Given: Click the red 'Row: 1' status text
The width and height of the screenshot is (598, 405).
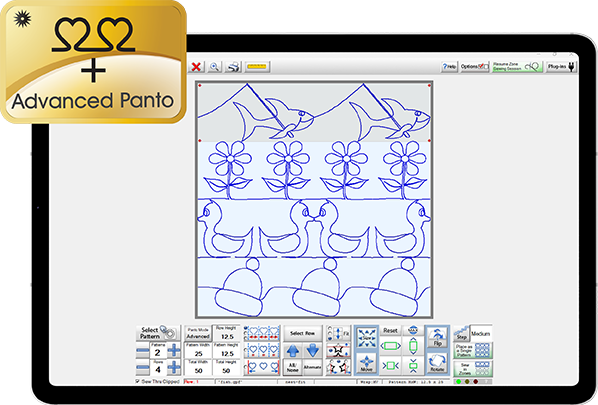Looking at the screenshot, I should pos(191,381).
